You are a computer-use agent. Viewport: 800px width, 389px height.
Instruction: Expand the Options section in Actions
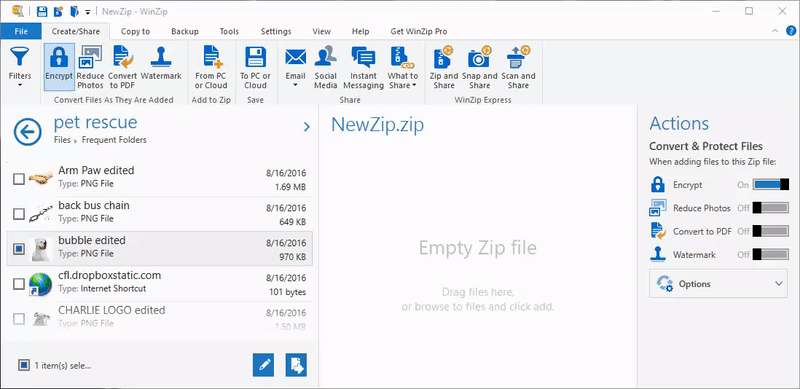pos(718,284)
